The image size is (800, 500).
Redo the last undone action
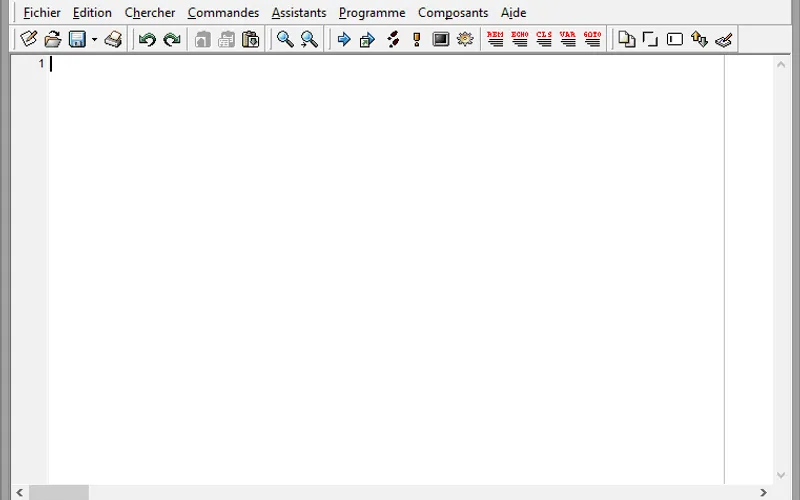pyautogui.click(x=172, y=39)
